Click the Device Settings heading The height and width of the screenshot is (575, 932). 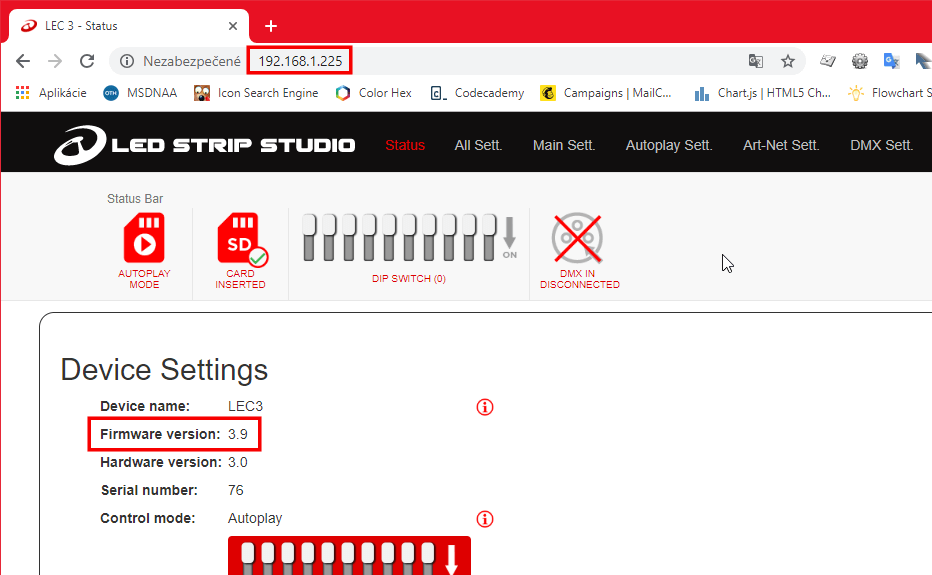point(164,370)
